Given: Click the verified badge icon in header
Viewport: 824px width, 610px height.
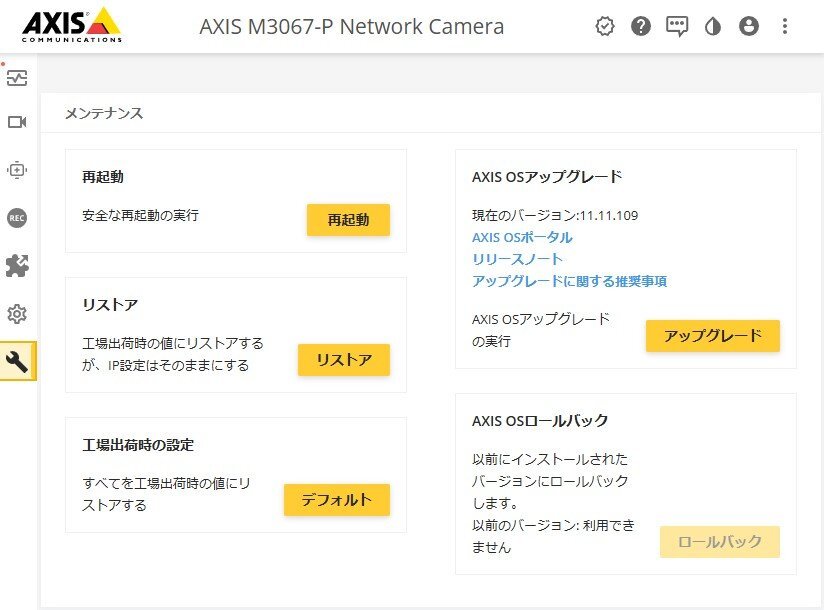Looking at the screenshot, I should coord(604,27).
